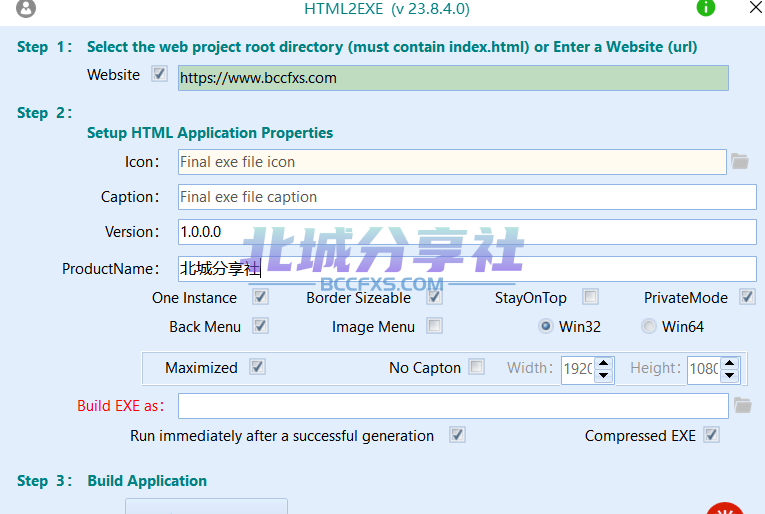Toggle One Instance checkbox

point(260,297)
